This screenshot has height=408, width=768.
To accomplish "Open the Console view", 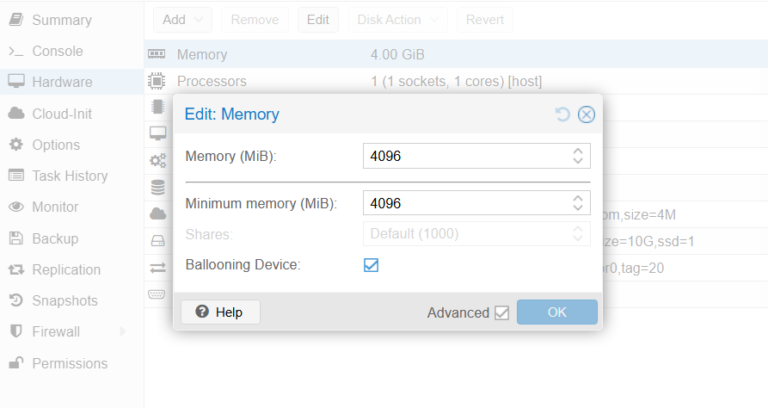I will tap(57, 51).
